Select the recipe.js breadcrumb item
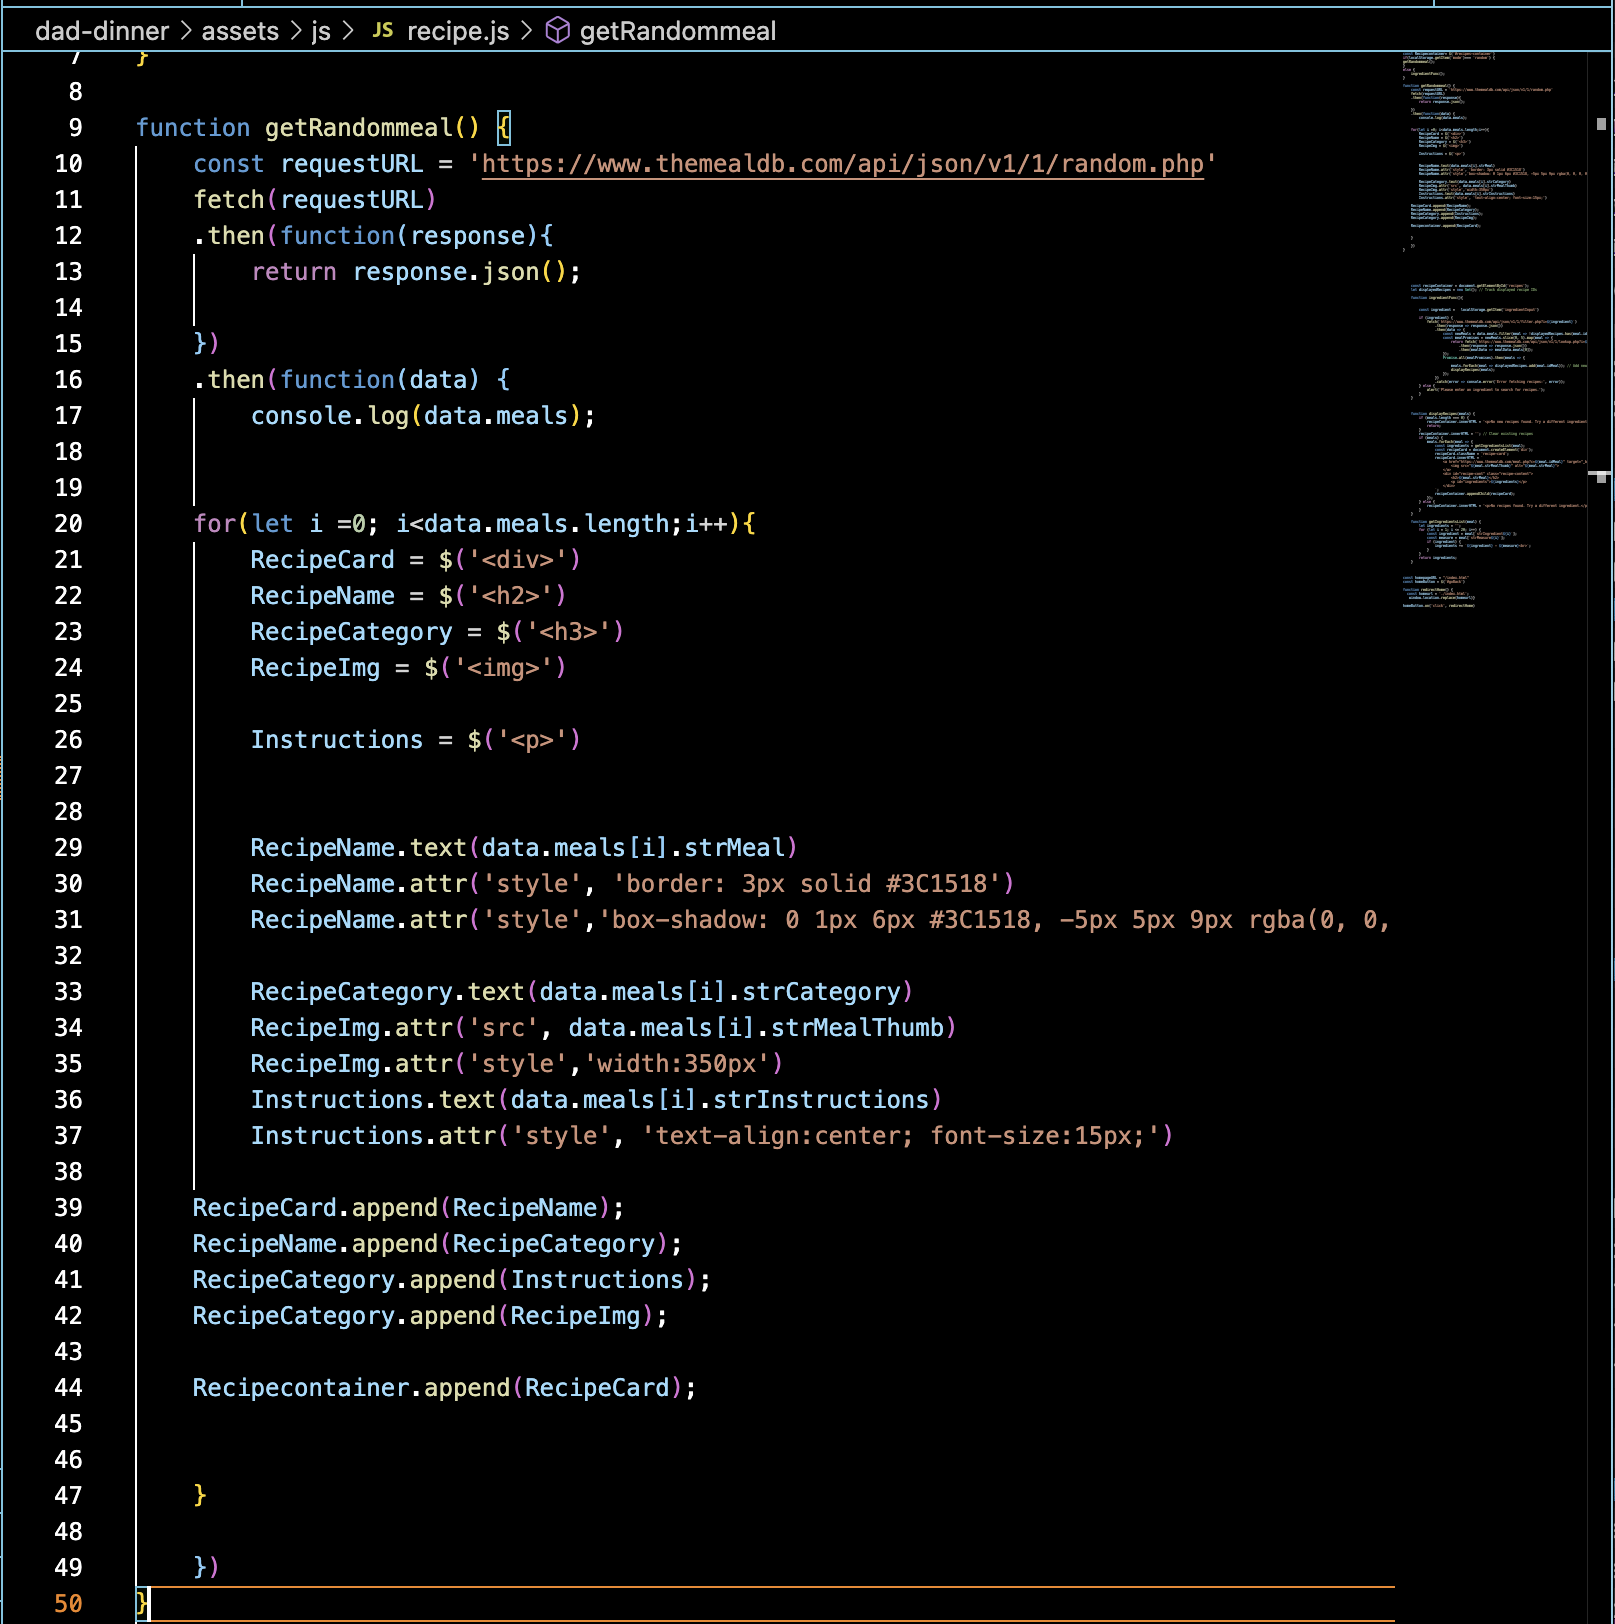The height and width of the screenshot is (1624, 1615). click(x=458, y=31)
